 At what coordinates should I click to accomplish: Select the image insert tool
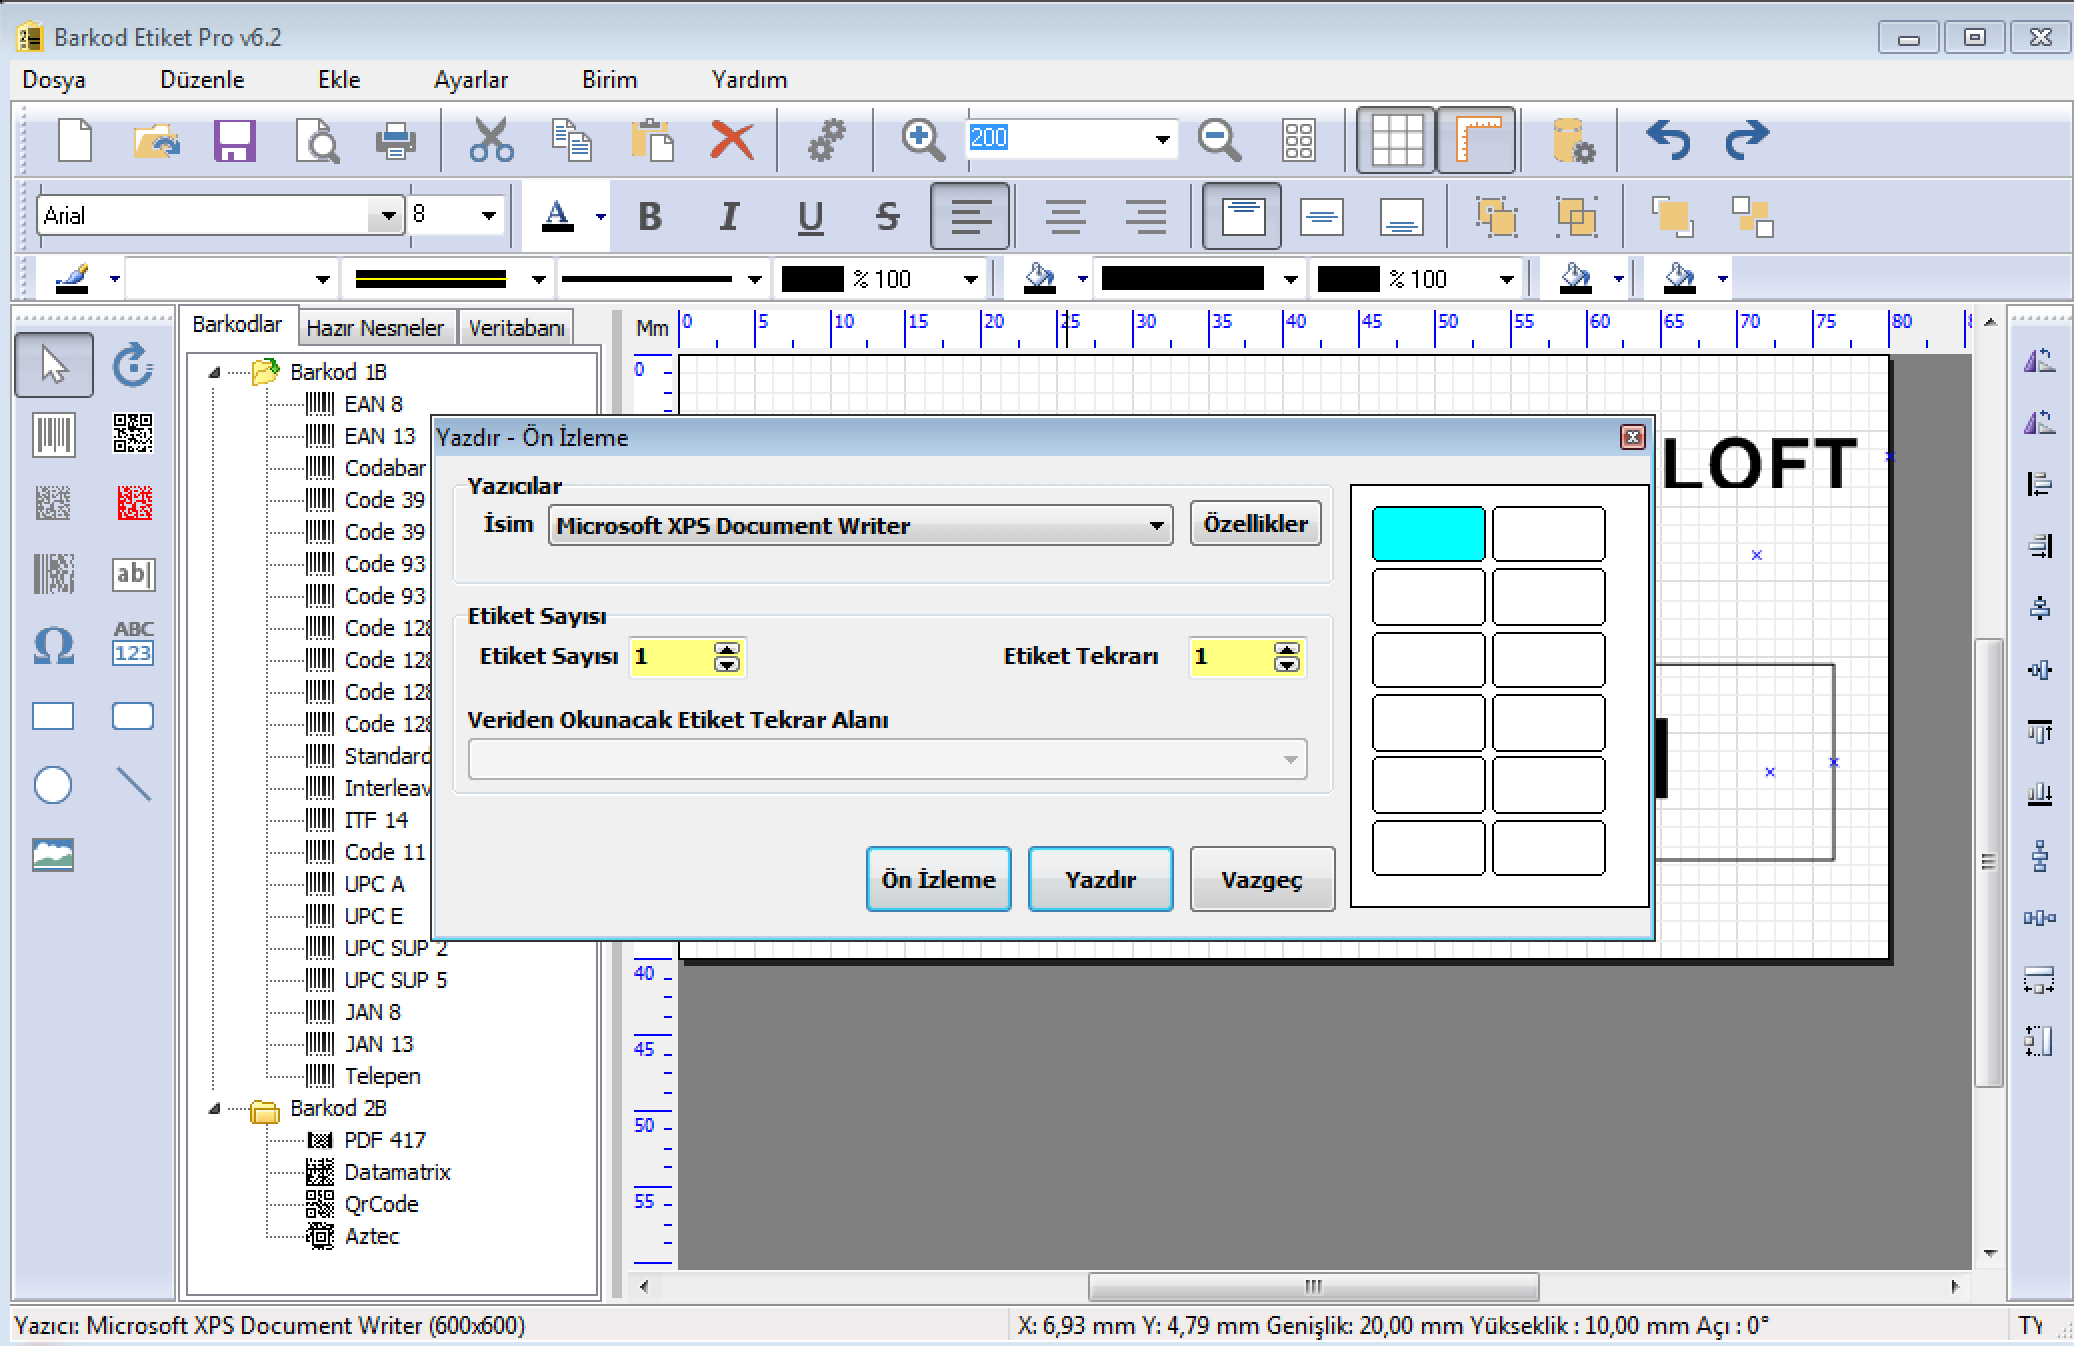(x=53, y=855)
